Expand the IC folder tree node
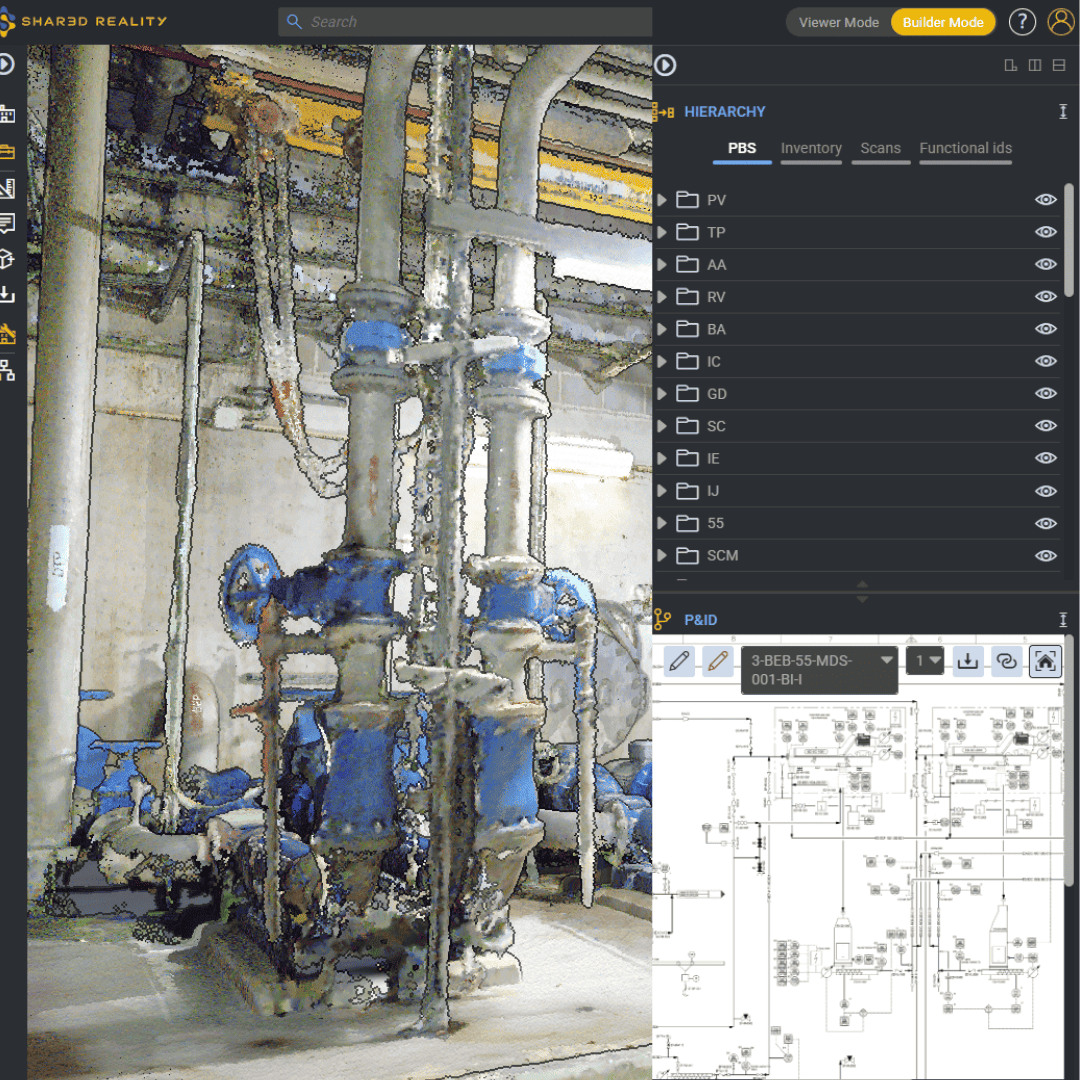The width and height of the screenshot is (1080, 1080). [662, 362]
